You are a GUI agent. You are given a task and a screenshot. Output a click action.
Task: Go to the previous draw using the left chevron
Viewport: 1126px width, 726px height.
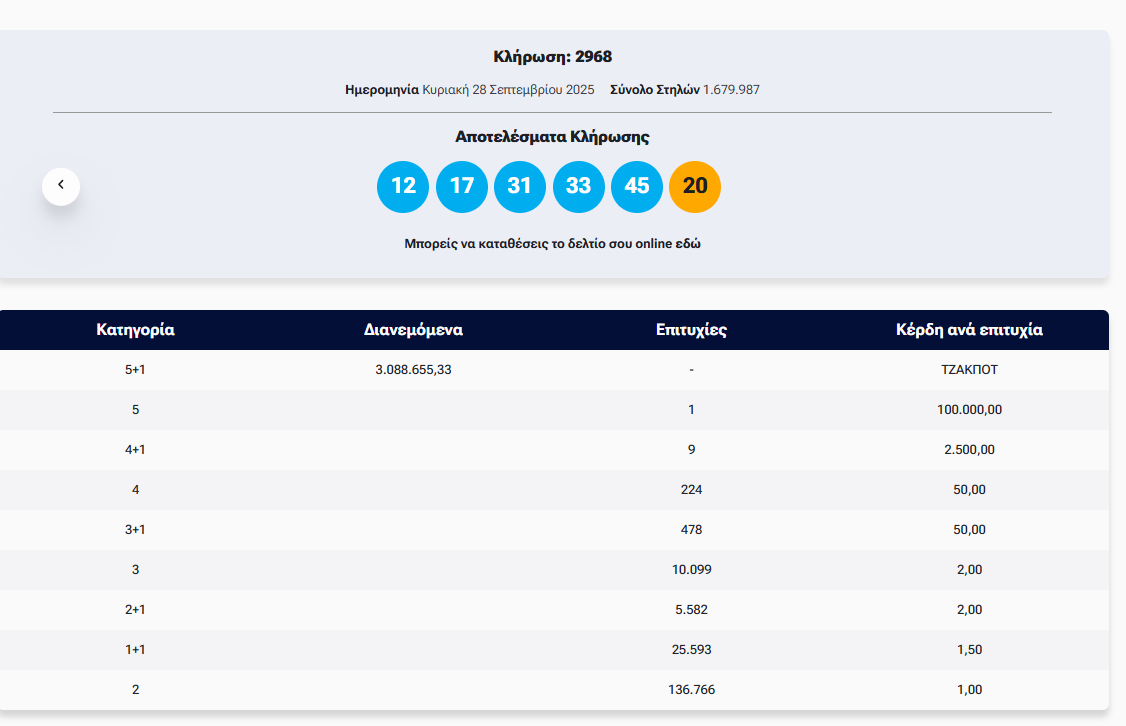tap(61, 186)
